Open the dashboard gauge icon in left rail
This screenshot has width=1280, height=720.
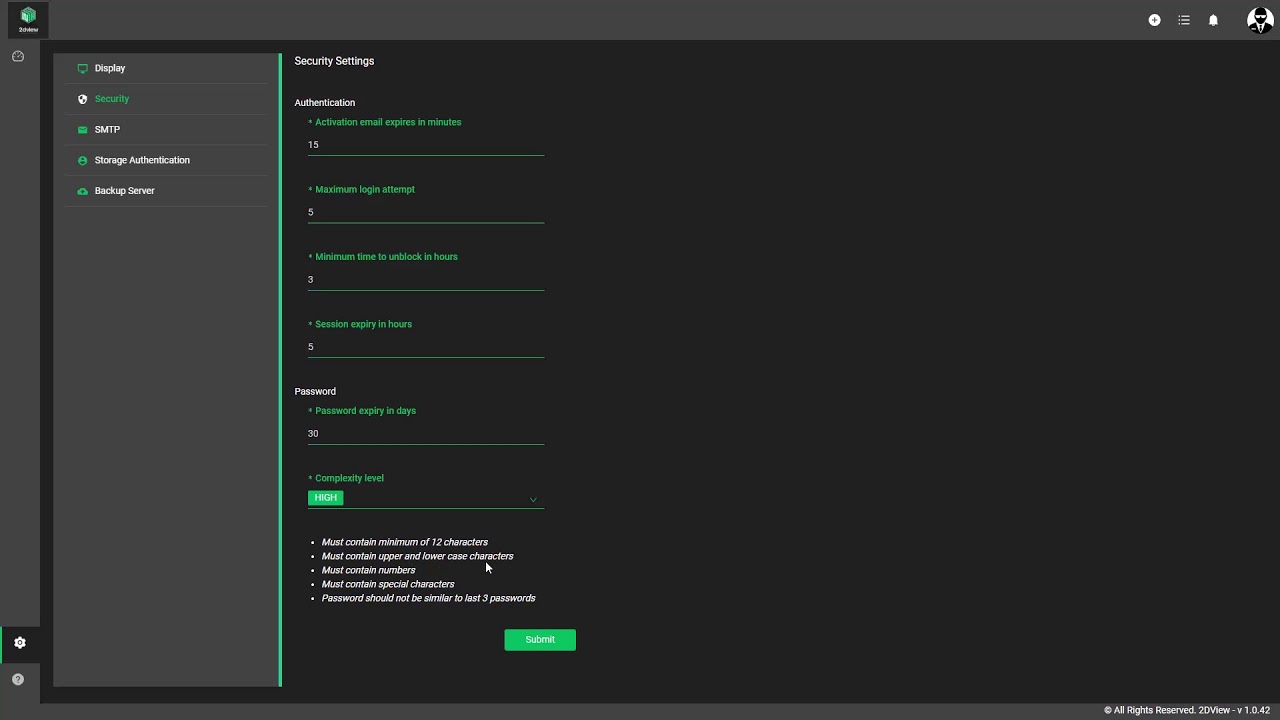(x=18, y=57)
